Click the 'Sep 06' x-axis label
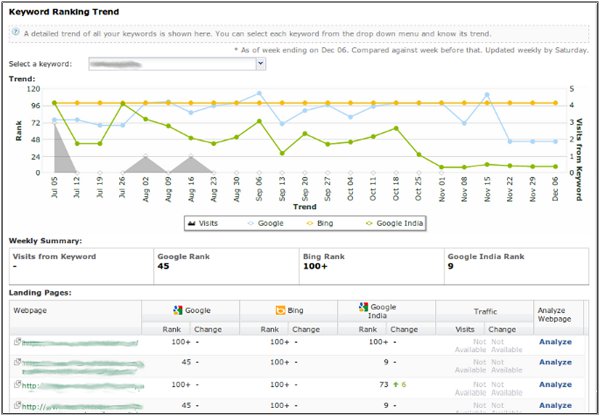Viewport: 600px width, 416px height. click(259, 189)
